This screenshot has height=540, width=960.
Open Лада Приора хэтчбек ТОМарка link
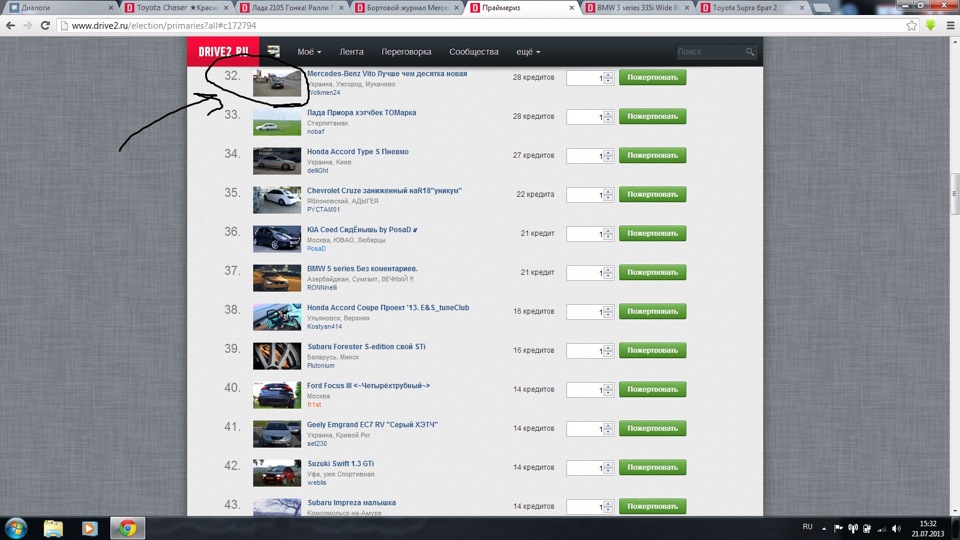click(361, 113)
